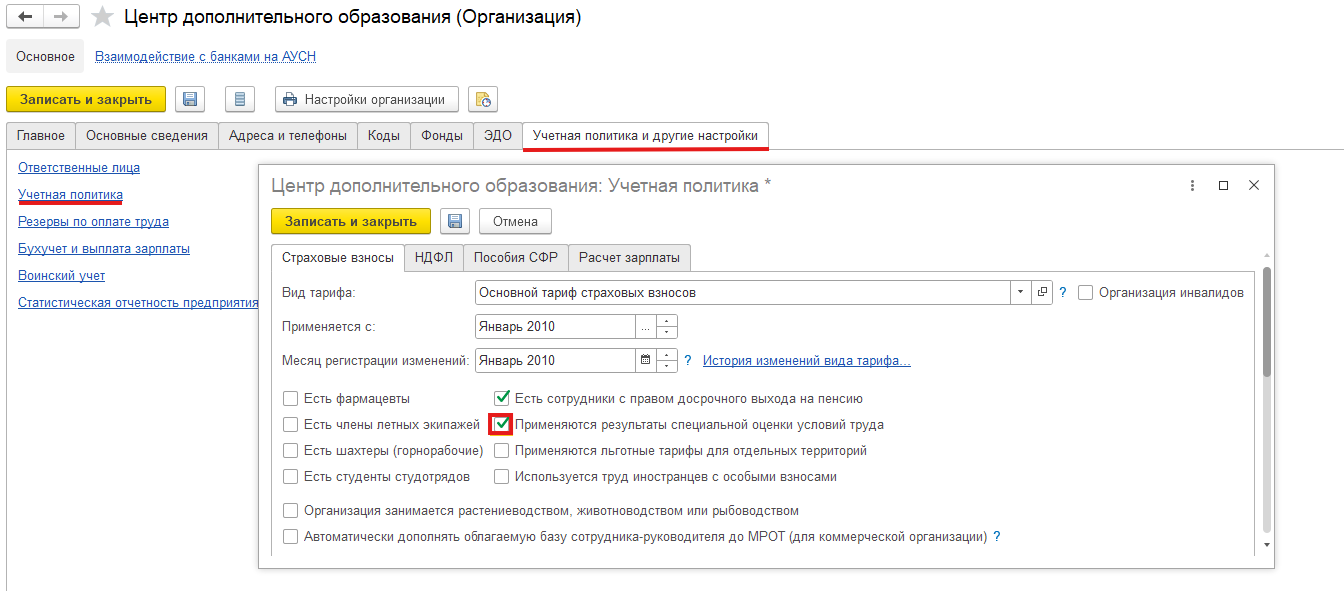The height and width of the screenshot is (591, 1344).
Task: Uncheck результаты специальной оценки условий труда
Action: tap(502, 424)
